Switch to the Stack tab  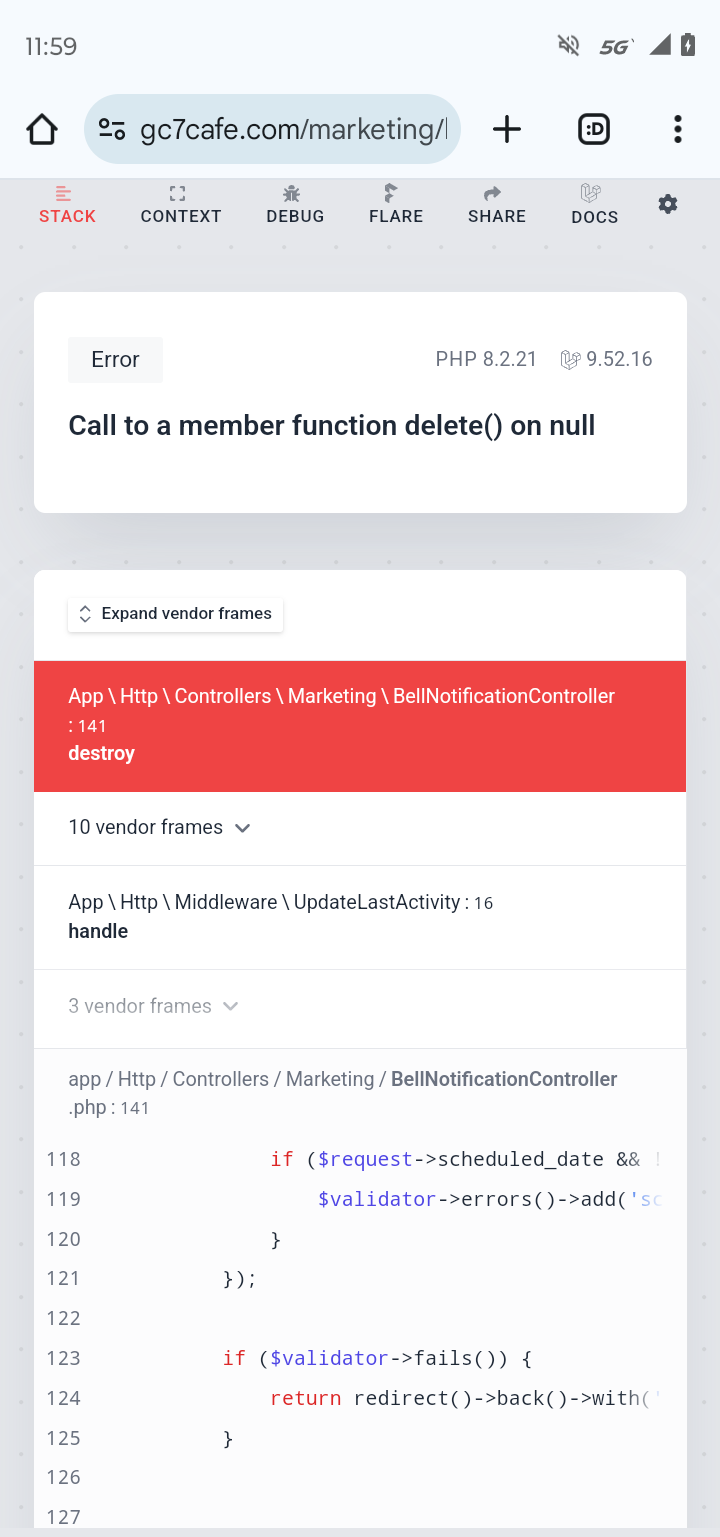tap(67, 204)
